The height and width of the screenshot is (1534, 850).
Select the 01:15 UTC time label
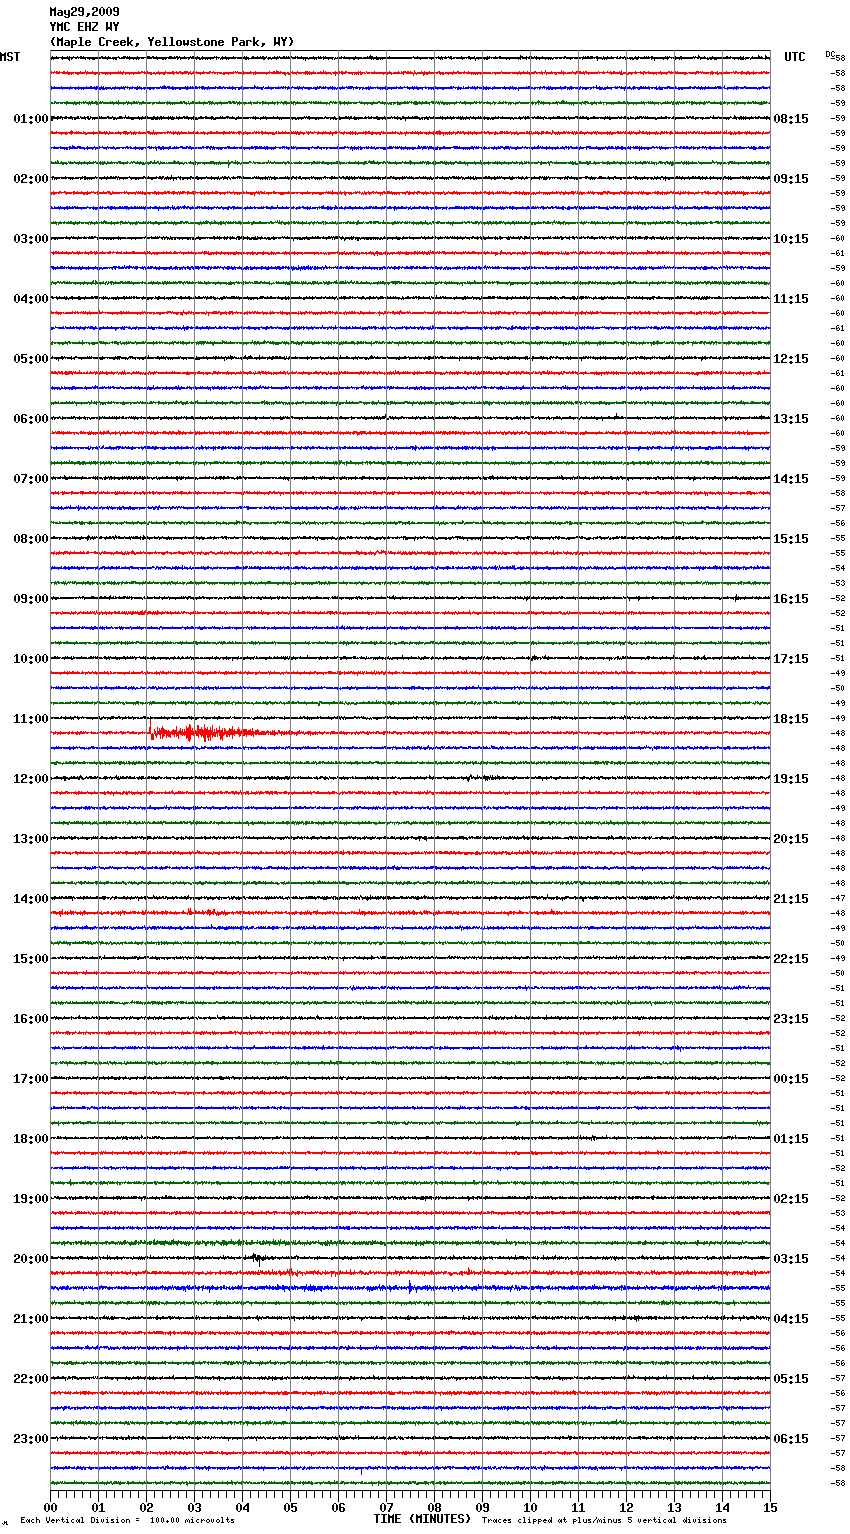[791, 1139]
